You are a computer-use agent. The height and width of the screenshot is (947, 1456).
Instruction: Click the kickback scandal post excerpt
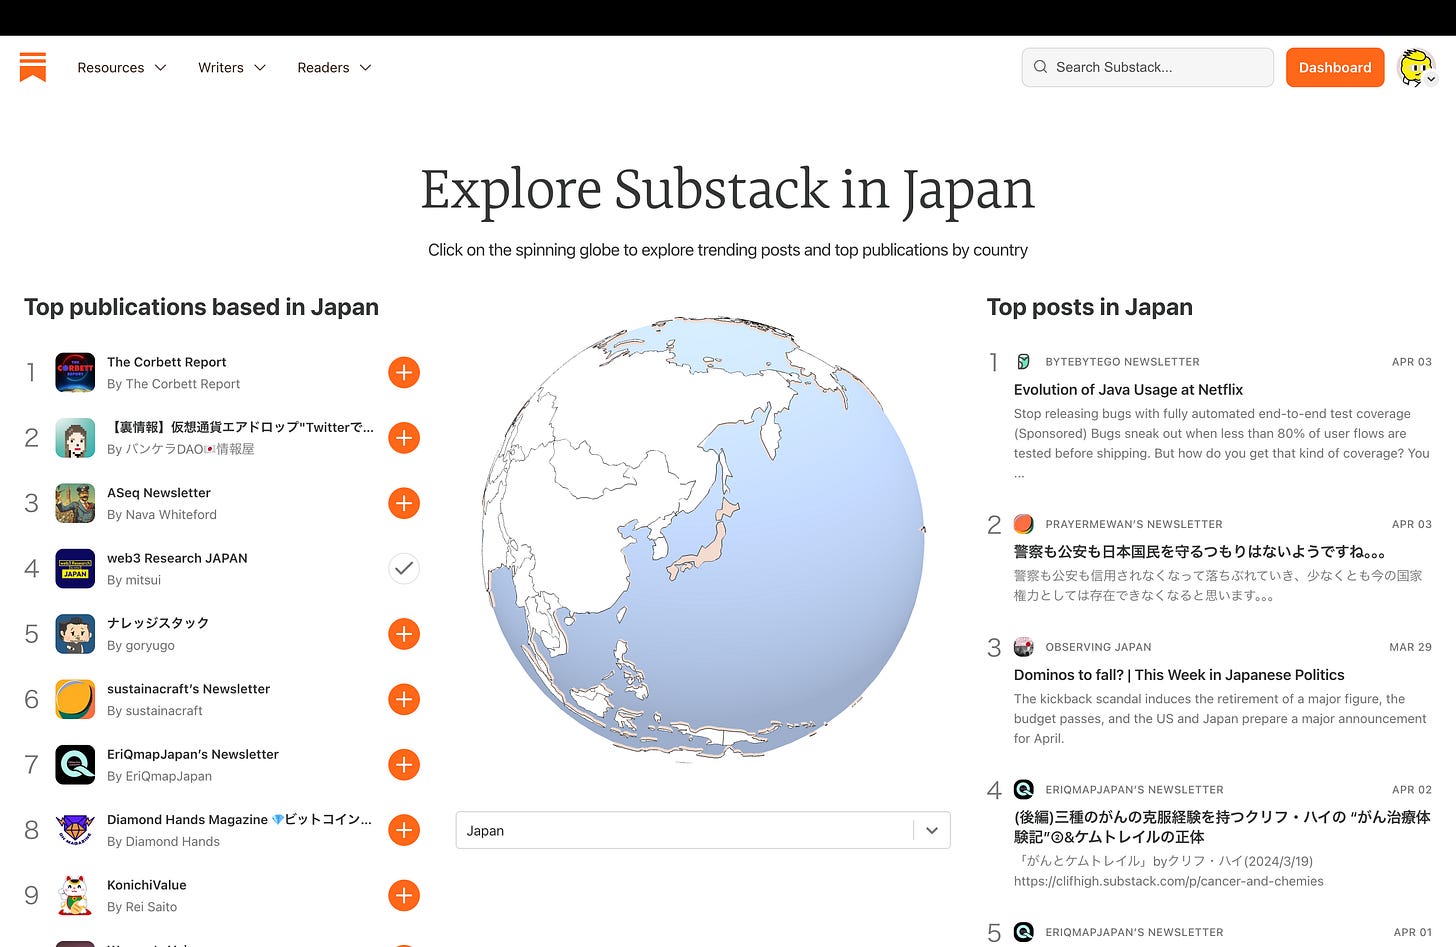coord(1220,719)
